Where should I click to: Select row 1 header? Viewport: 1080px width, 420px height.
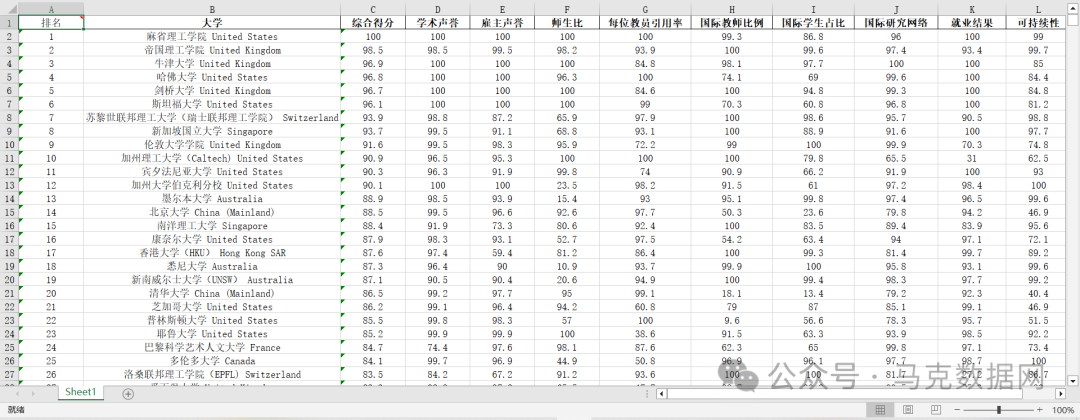[9, 22]
